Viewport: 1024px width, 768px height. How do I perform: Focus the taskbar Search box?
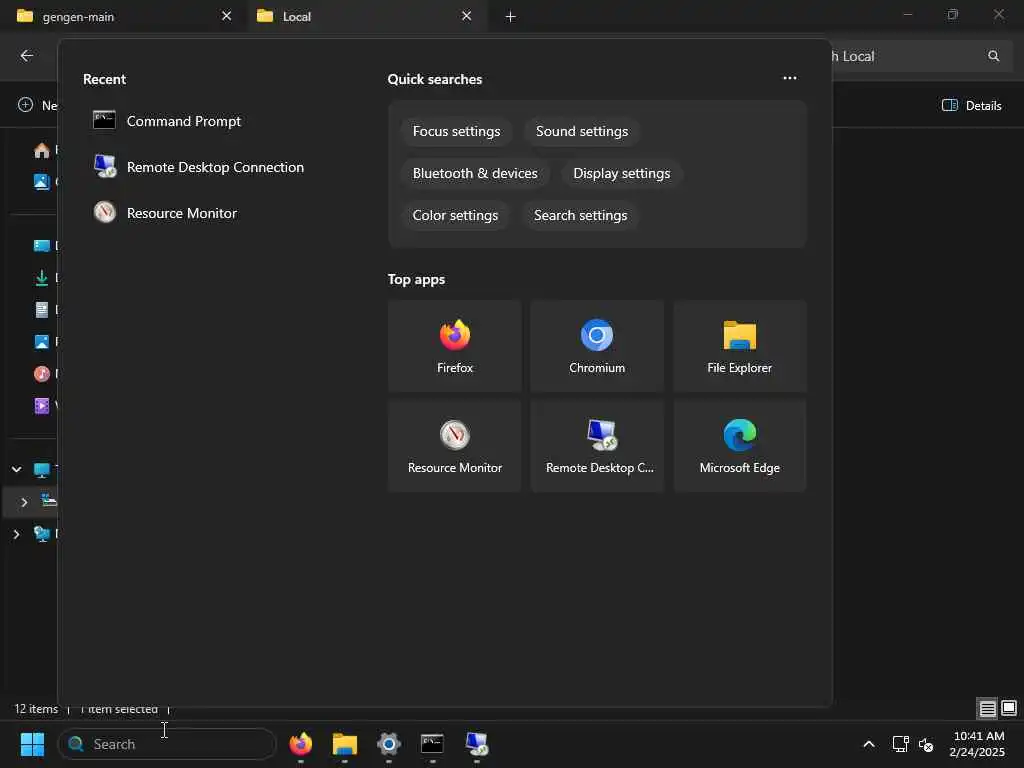click(x=167, y=744)
